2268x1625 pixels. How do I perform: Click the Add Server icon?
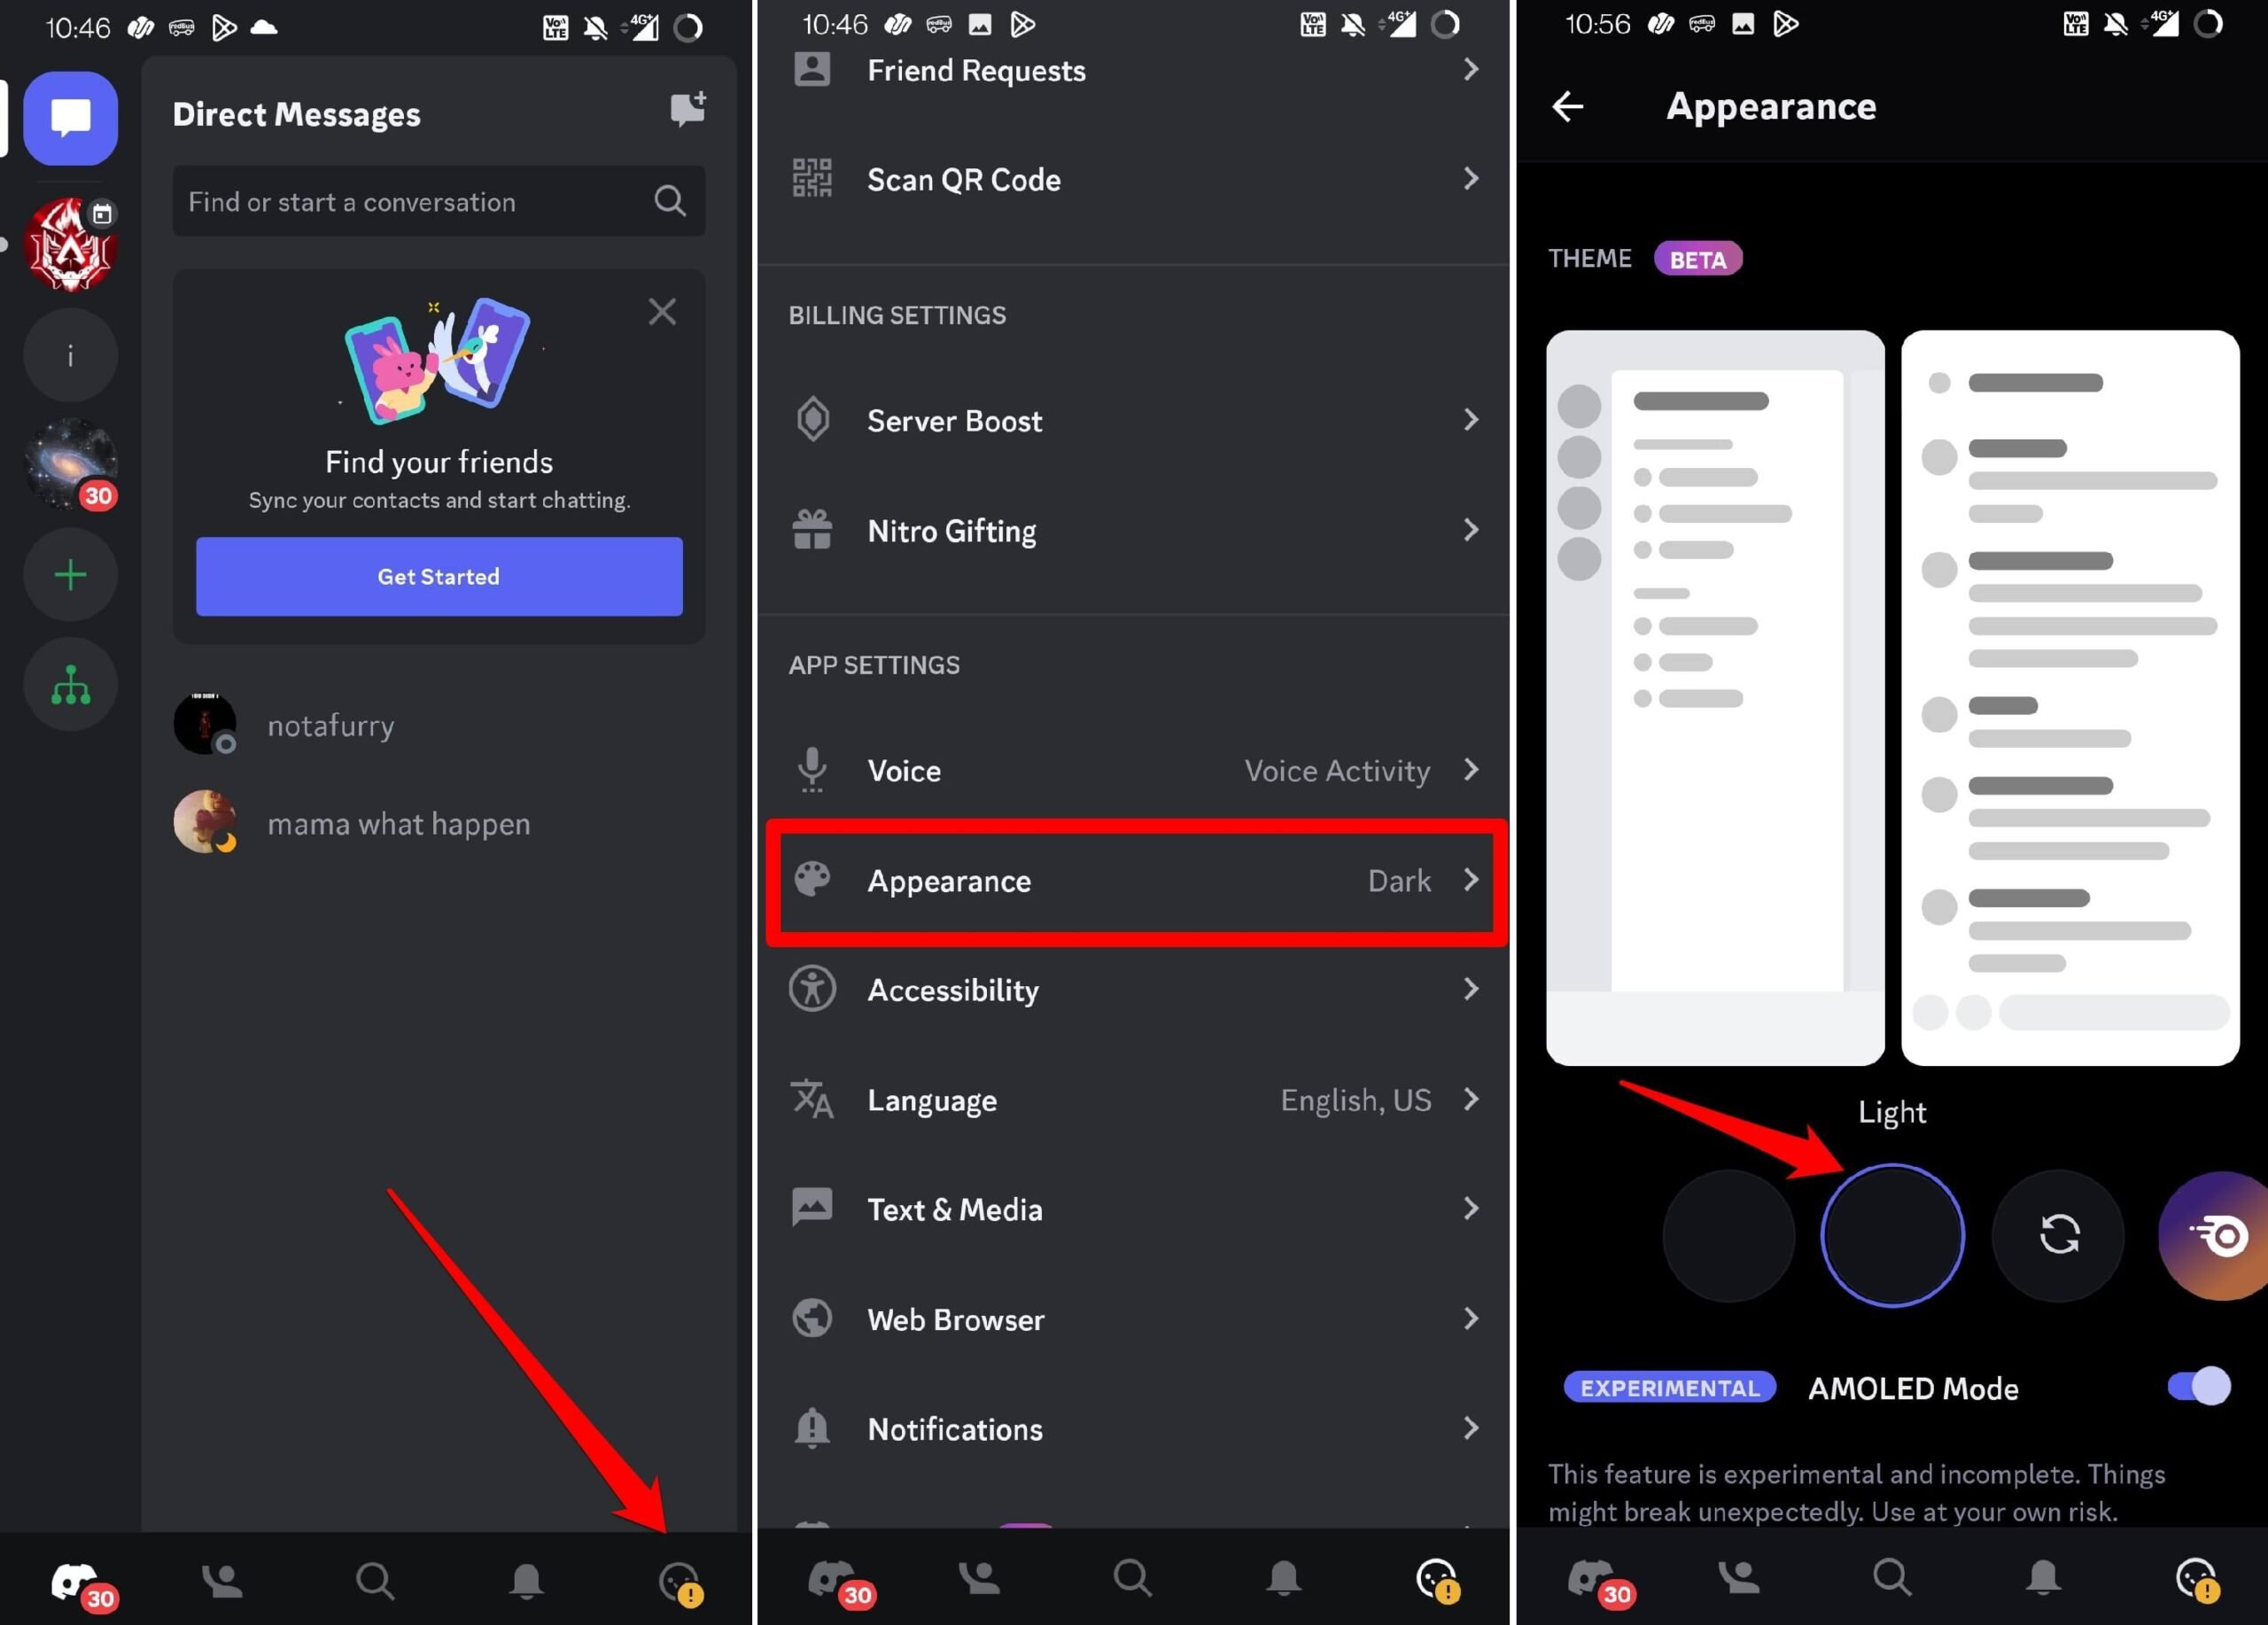point(72,573)
